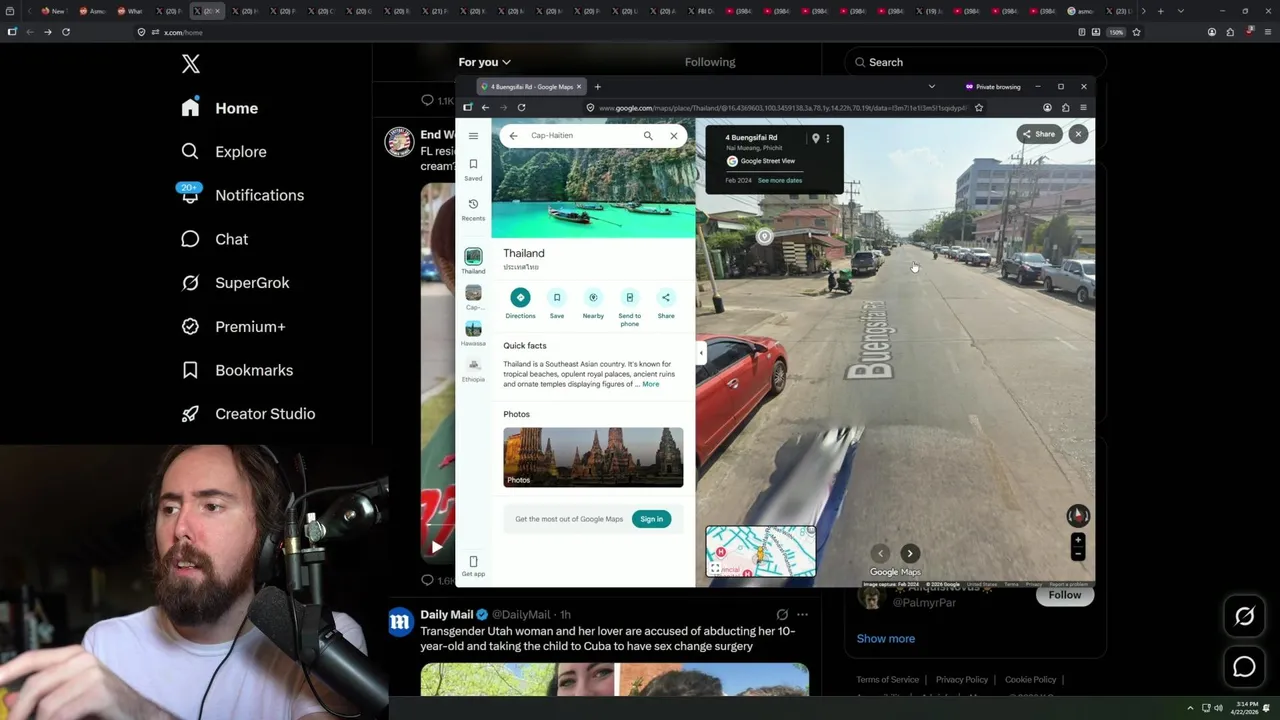This screenshot has width=1280, height=720.
Task: Clear the Cap-Haitien search text
Action: pos(673,136)
